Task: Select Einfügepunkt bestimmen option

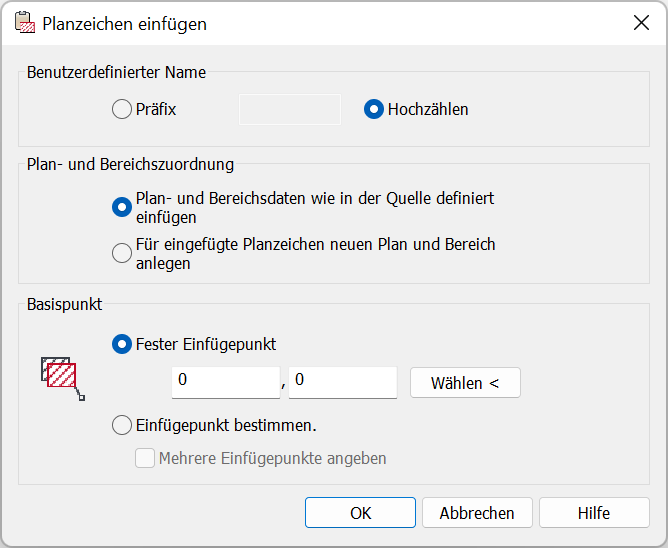Action: [x=122, y=425]
